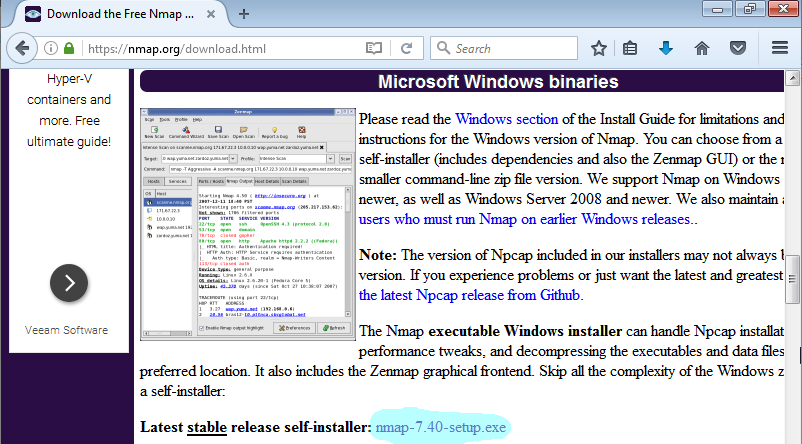Open the Firefox hamburger menu
The width and height of the screenshot is (802, 444).
point(779,48)
